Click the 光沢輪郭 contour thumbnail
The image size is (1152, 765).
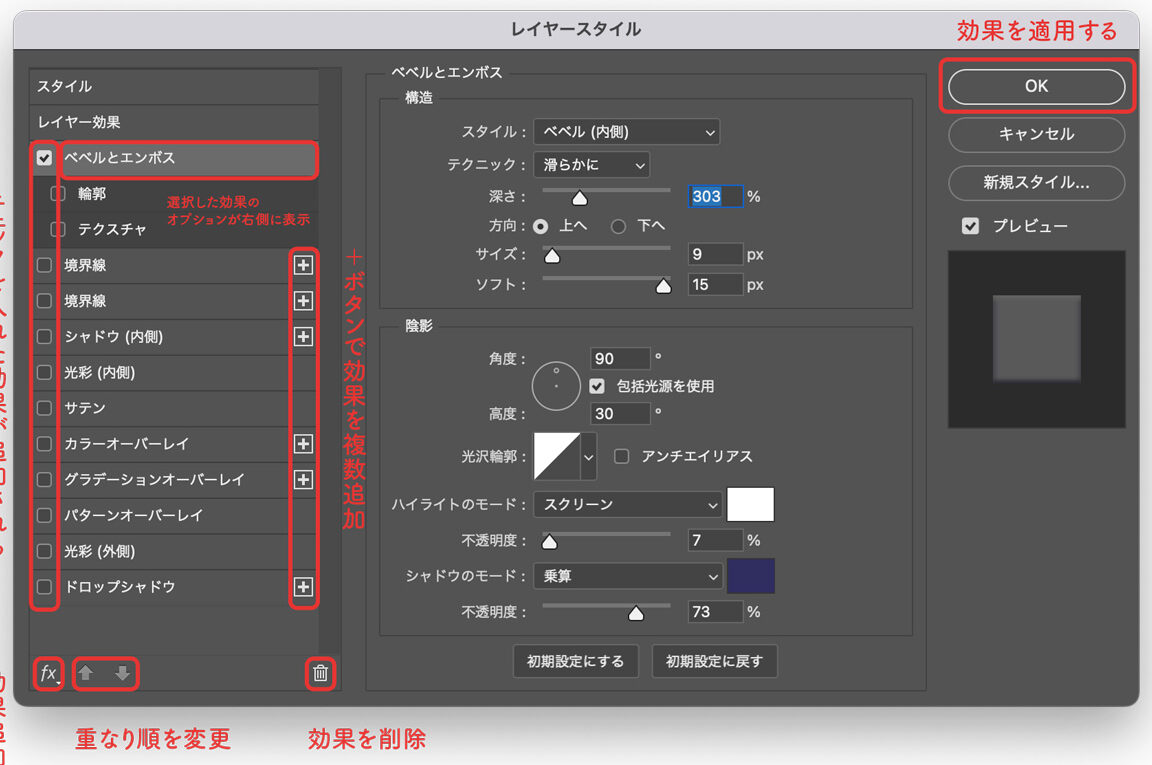pyautogui.click(x=558, y=456)
